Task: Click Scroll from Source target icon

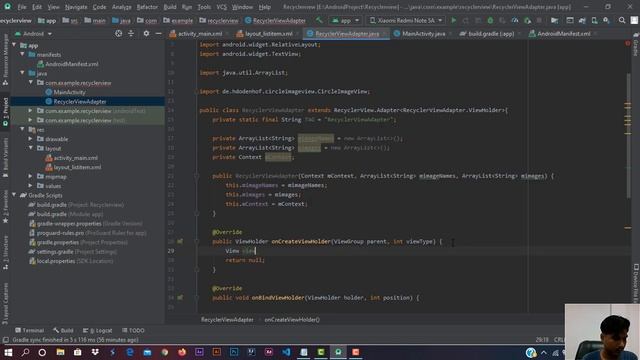Action: (x=118, y=34)
